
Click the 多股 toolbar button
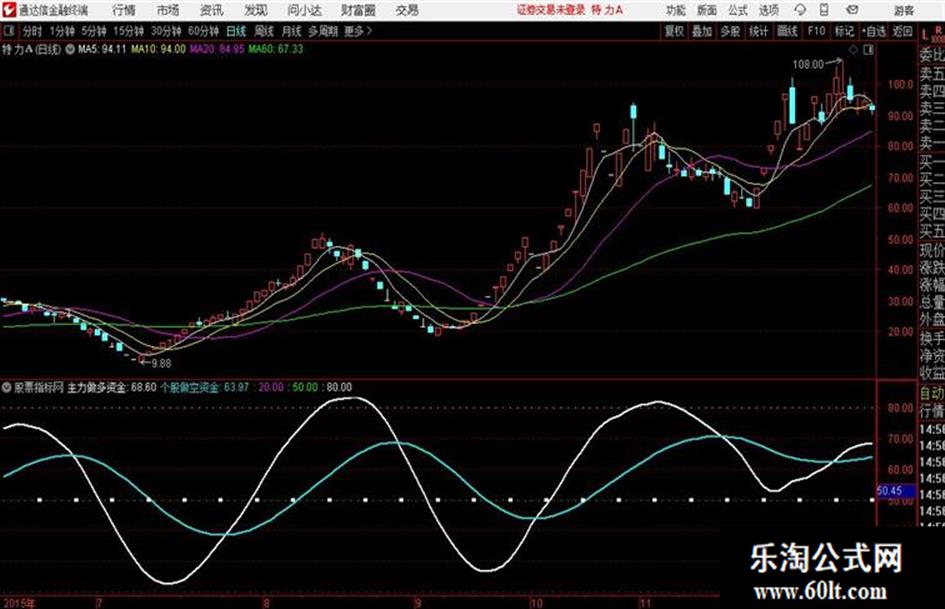[730, 31]
